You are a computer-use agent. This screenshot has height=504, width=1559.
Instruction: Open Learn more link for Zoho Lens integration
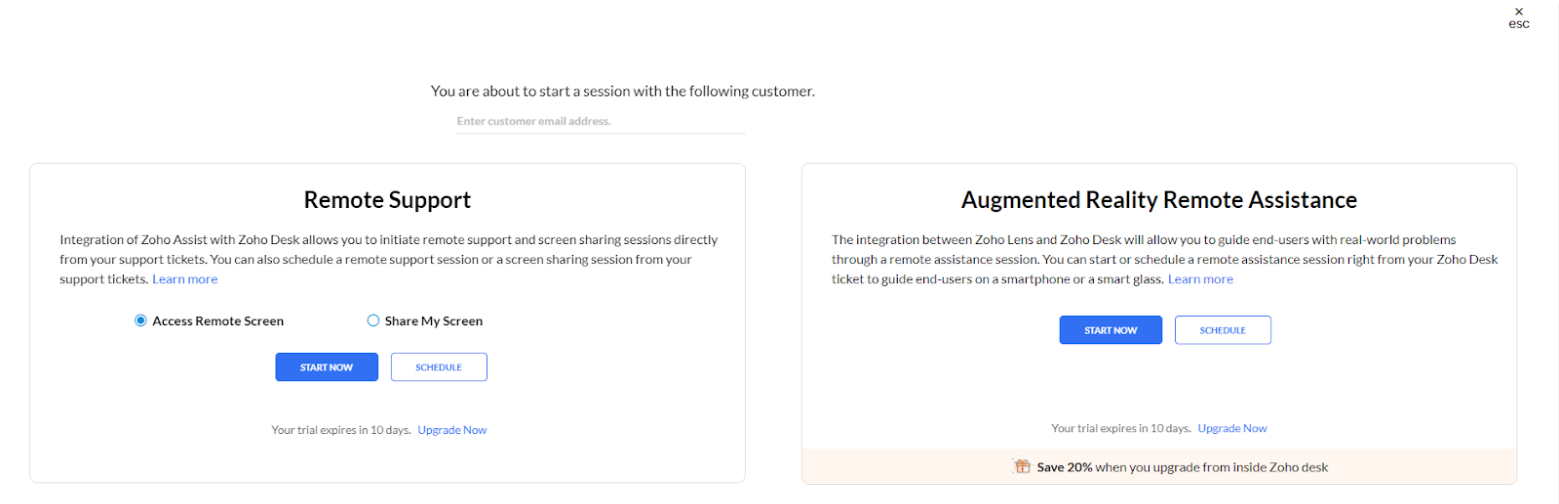pos(1200,279)
